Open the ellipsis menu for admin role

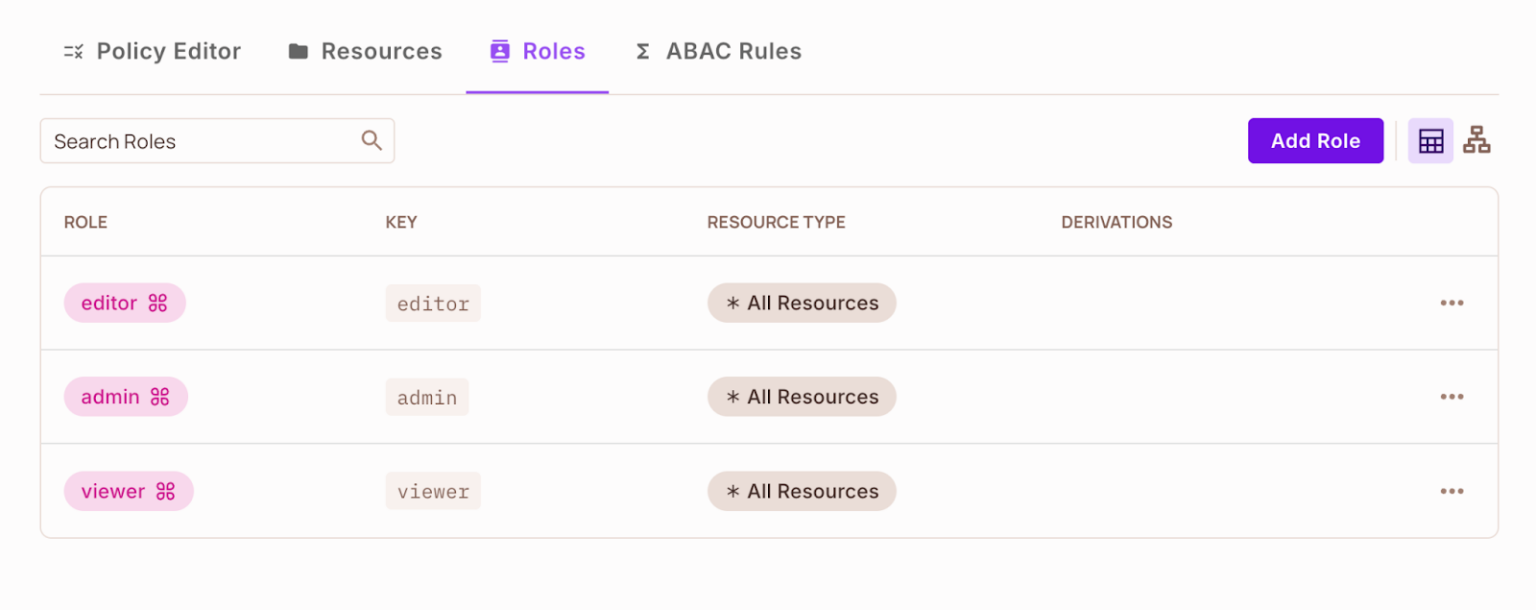pyautogui.click(x=1452, y=396)
